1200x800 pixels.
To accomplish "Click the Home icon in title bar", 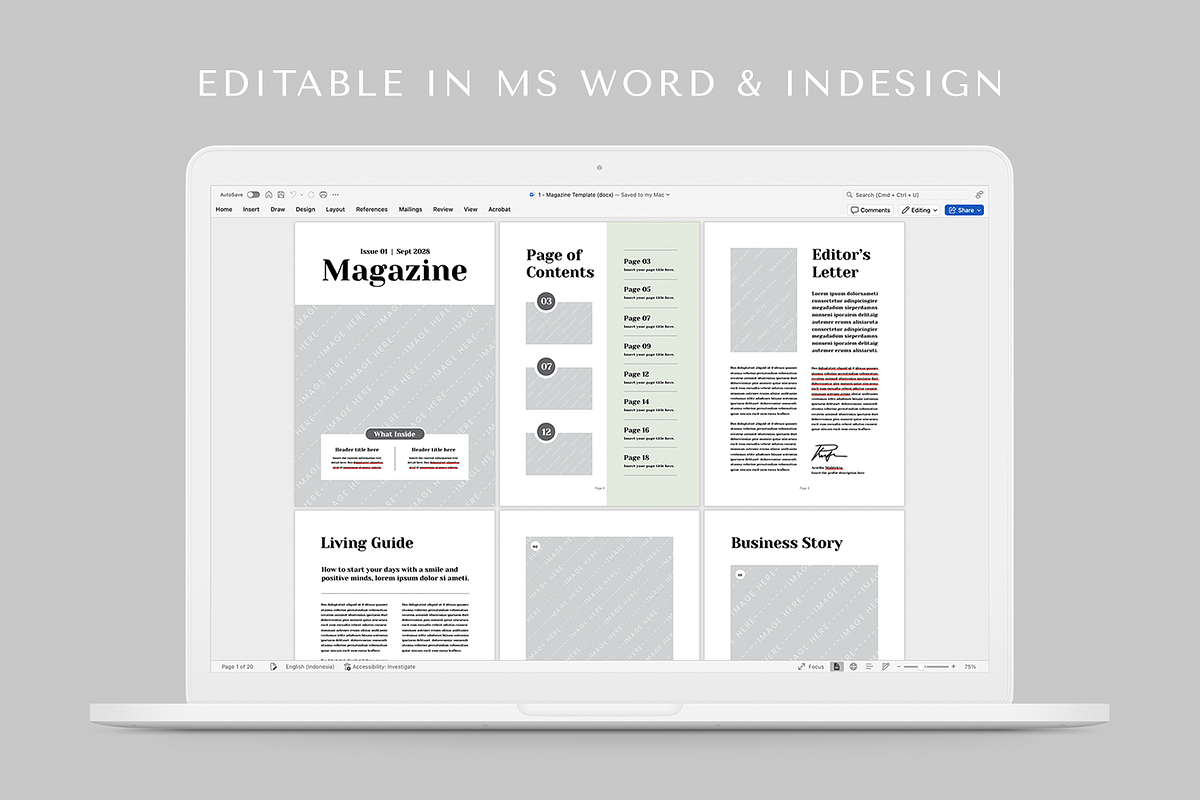I will click(x=269, y=195).
